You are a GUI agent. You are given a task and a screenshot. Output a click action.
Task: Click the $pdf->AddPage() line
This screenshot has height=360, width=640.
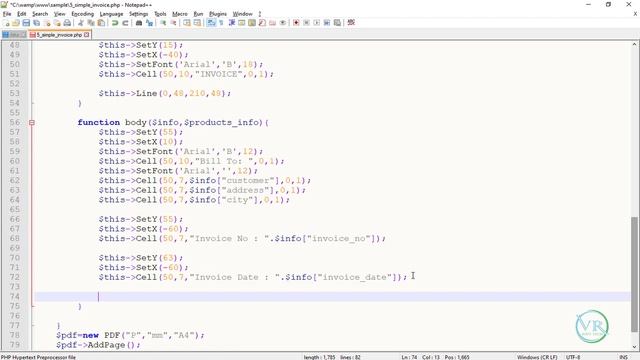point(98,345)
